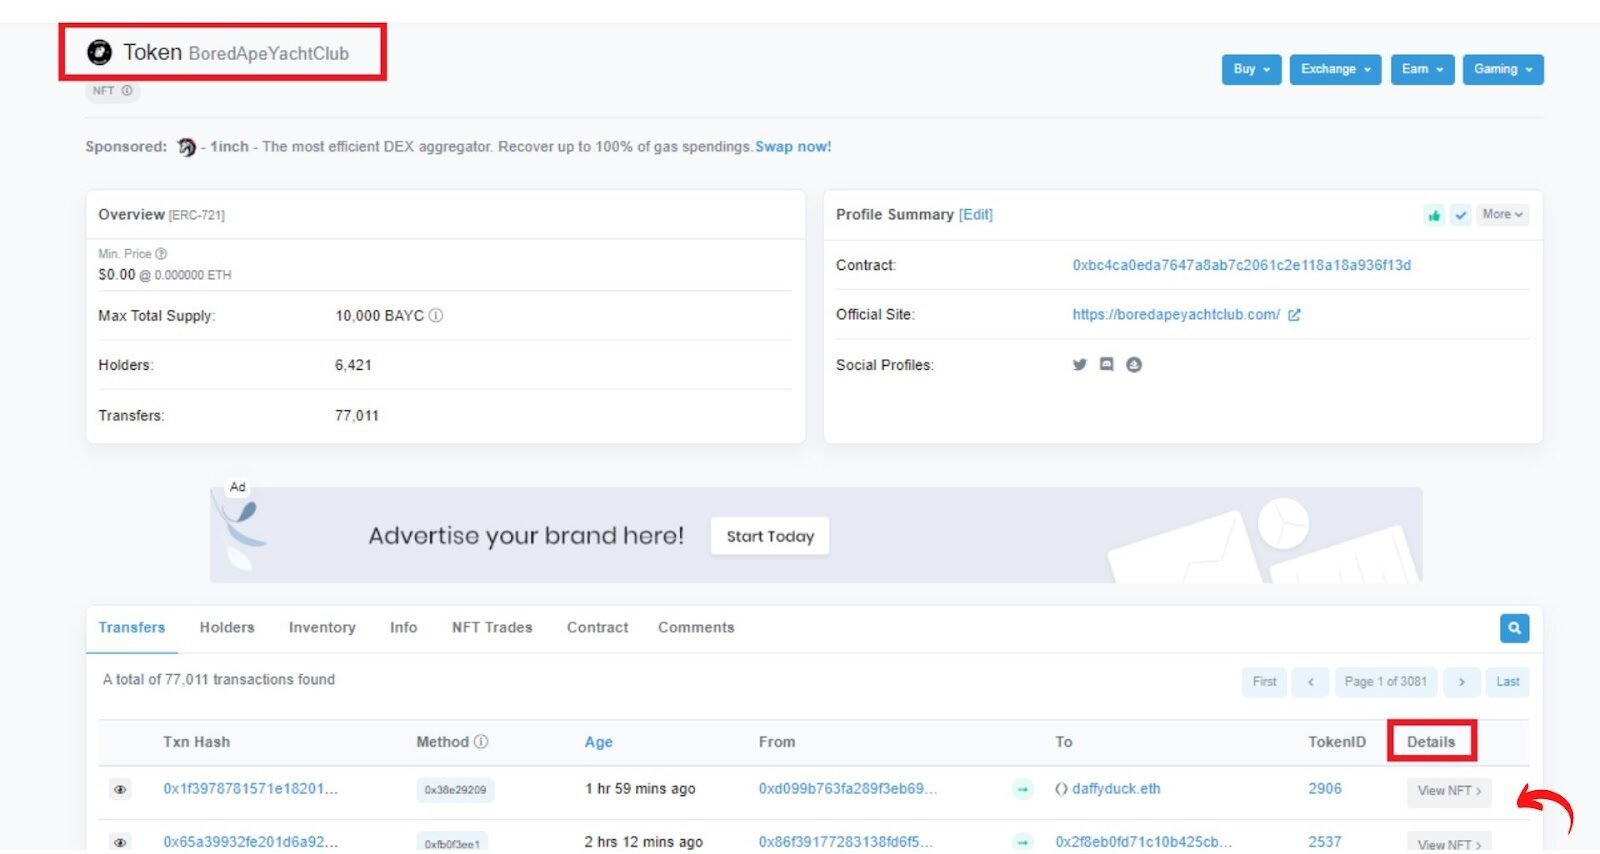The height and width of the screenshot is (854, 1600).
Task: Click the Method column help icon
Action: click(481, 742)
